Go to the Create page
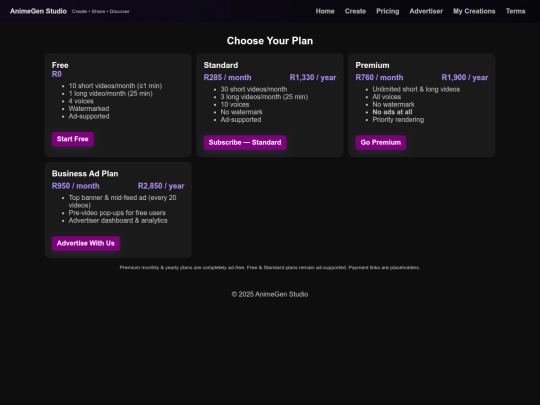The height and width of the screenshot is (405, 540). tap(355, 11)
